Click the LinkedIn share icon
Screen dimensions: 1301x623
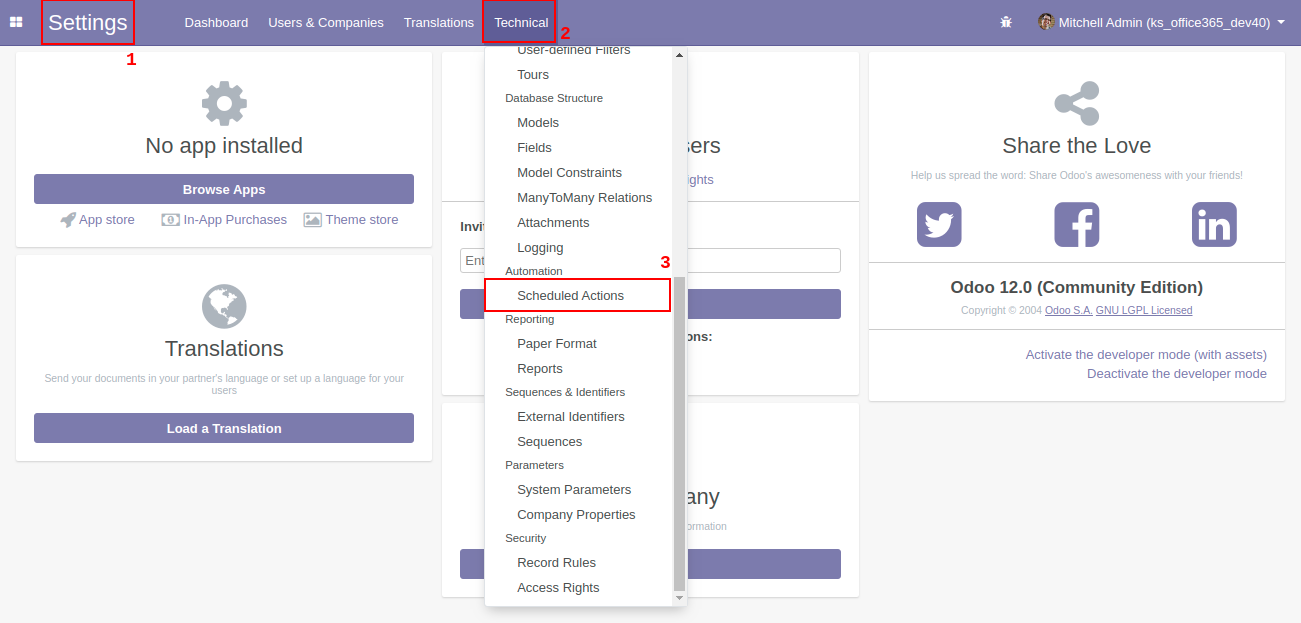pyautogui.click(x=1214, y=225)
